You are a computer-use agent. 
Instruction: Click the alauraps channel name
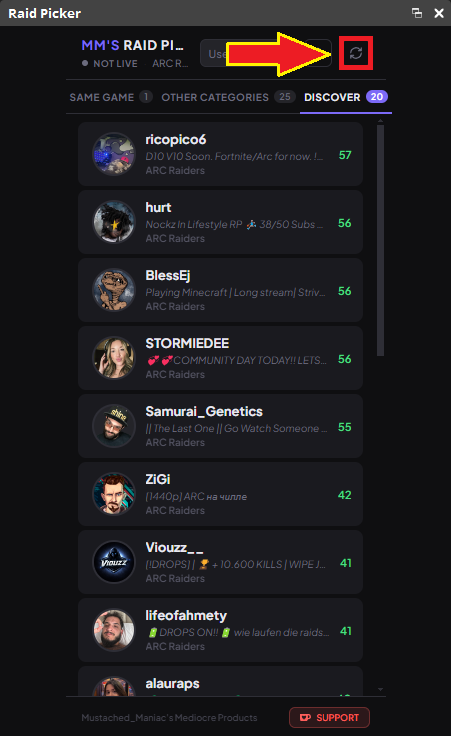(x=172, y=683)
